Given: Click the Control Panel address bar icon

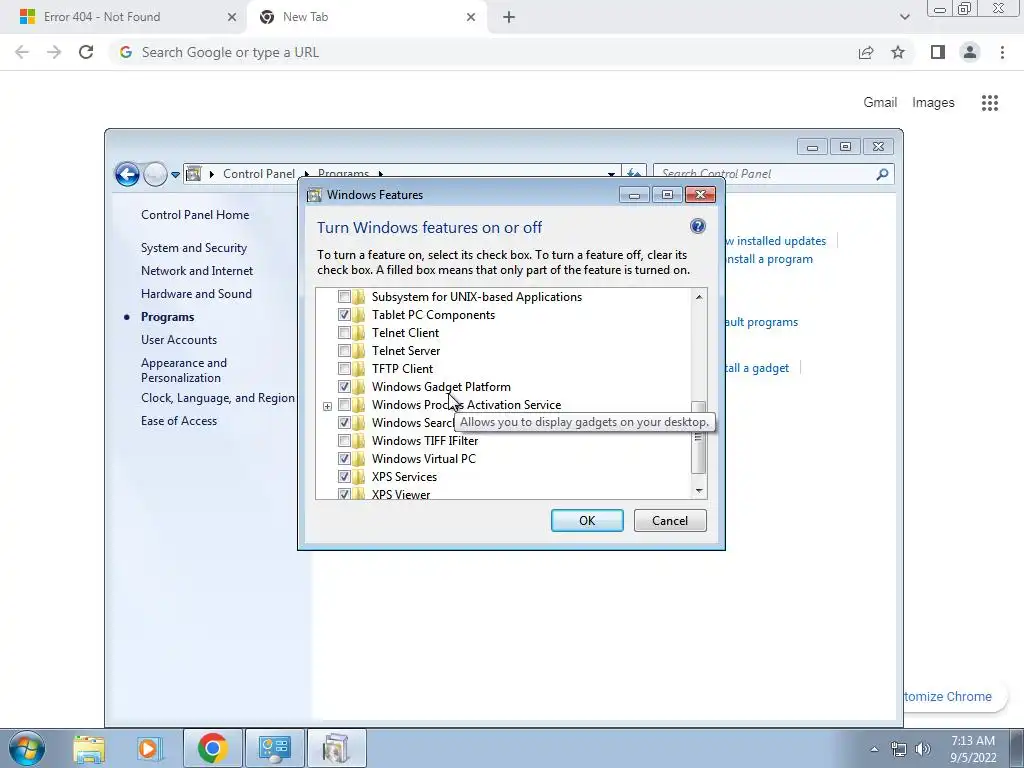Looking at the screenshot, I should click(193, 174).
